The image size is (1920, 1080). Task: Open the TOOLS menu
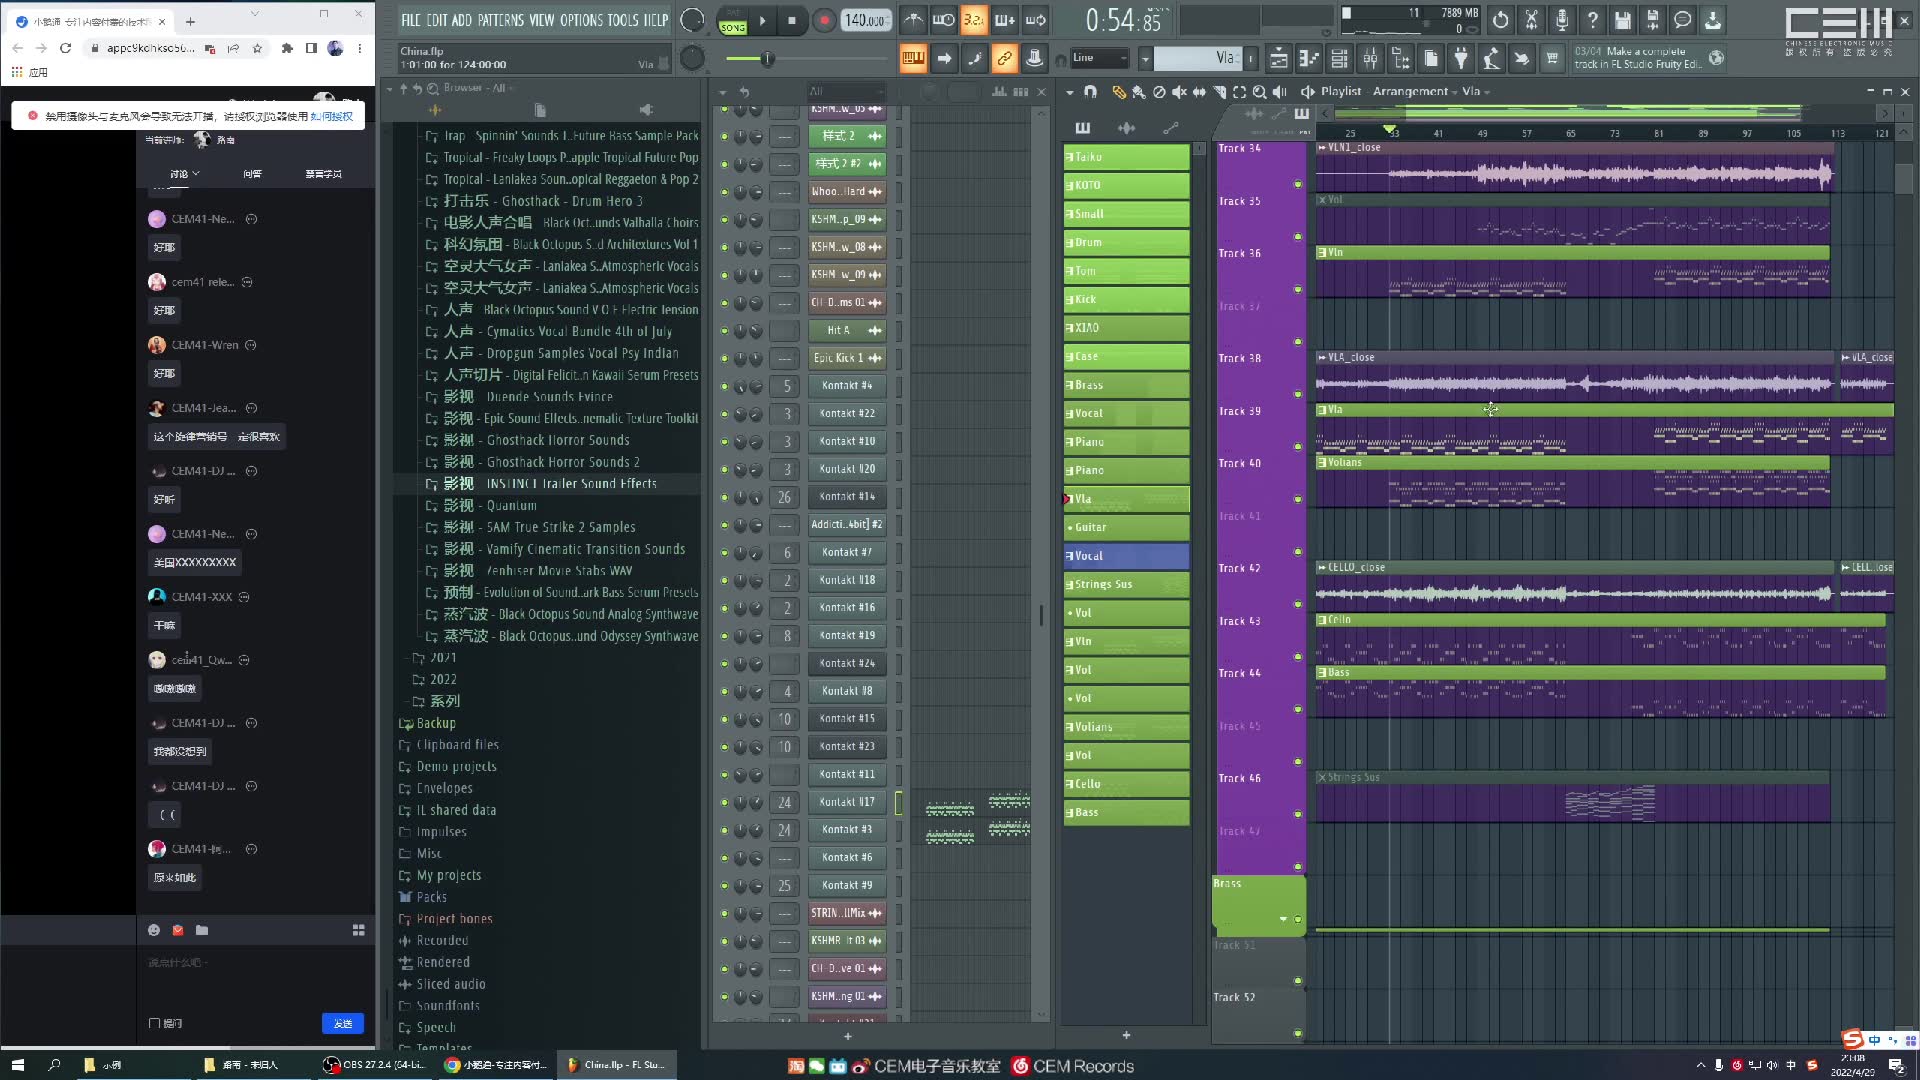(623, 20)
